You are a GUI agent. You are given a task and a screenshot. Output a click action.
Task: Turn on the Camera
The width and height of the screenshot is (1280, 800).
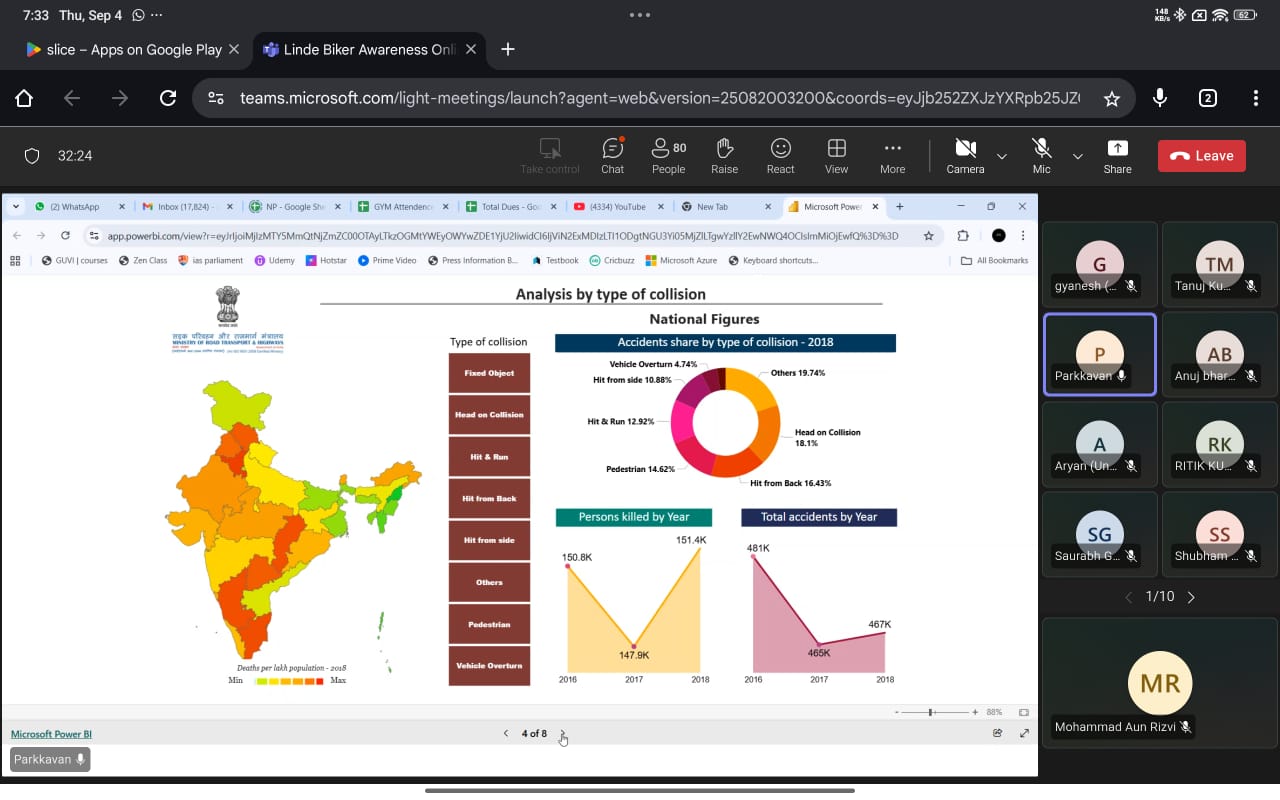[x=965, y=155]
